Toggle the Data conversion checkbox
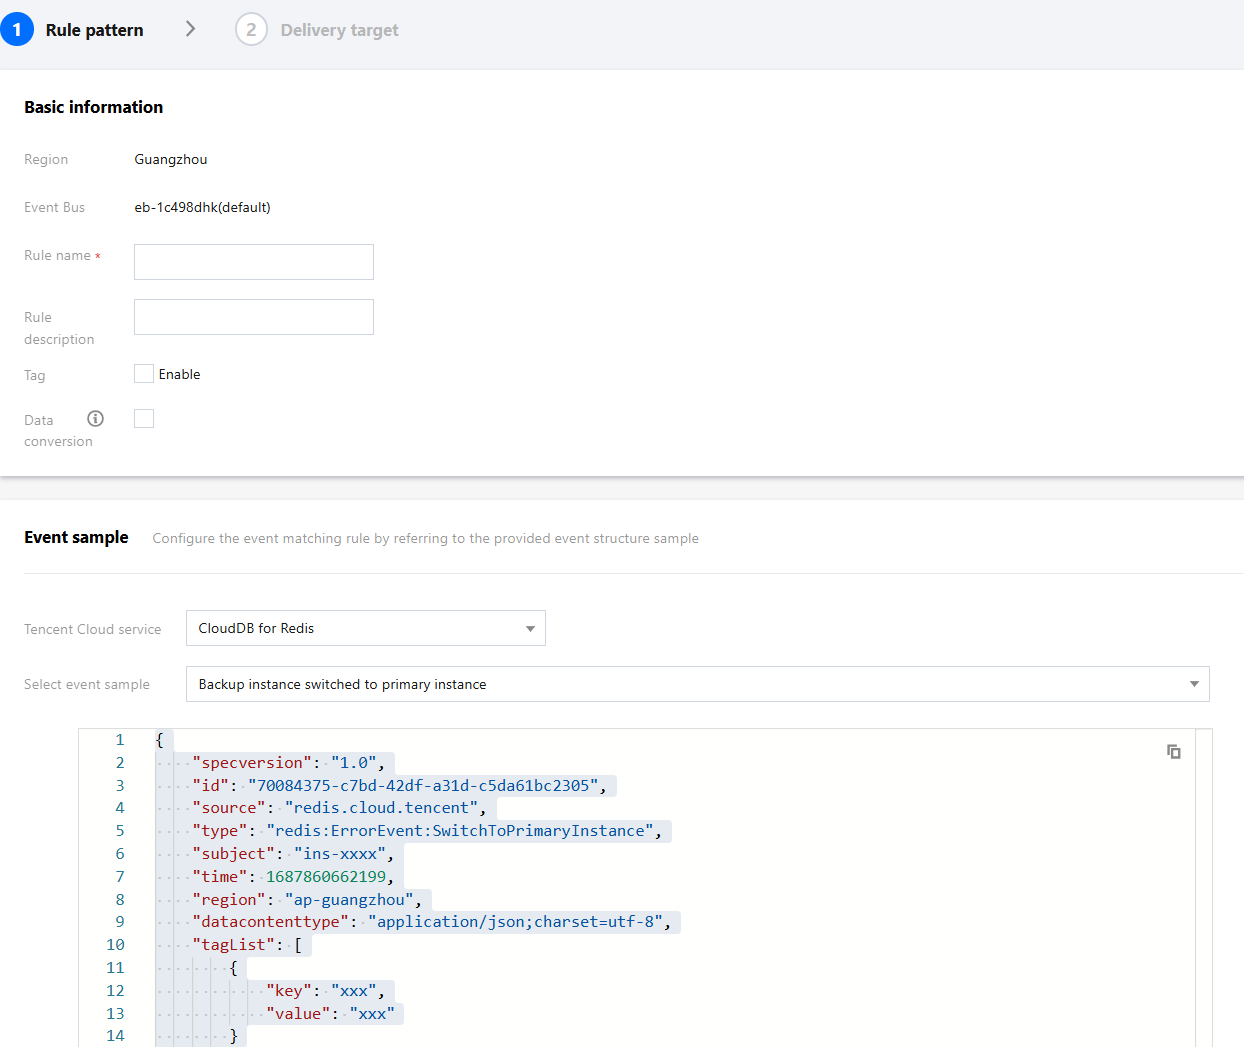The height and width of the screenshot is (1047, 1244). click(x=144, y=419)
